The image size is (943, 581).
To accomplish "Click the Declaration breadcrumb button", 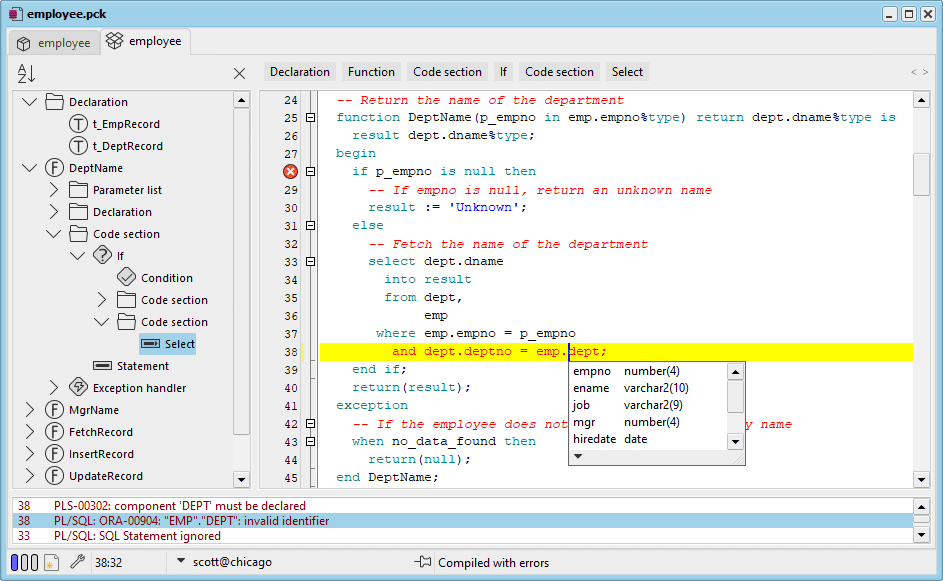I will [x=300, y=71].
